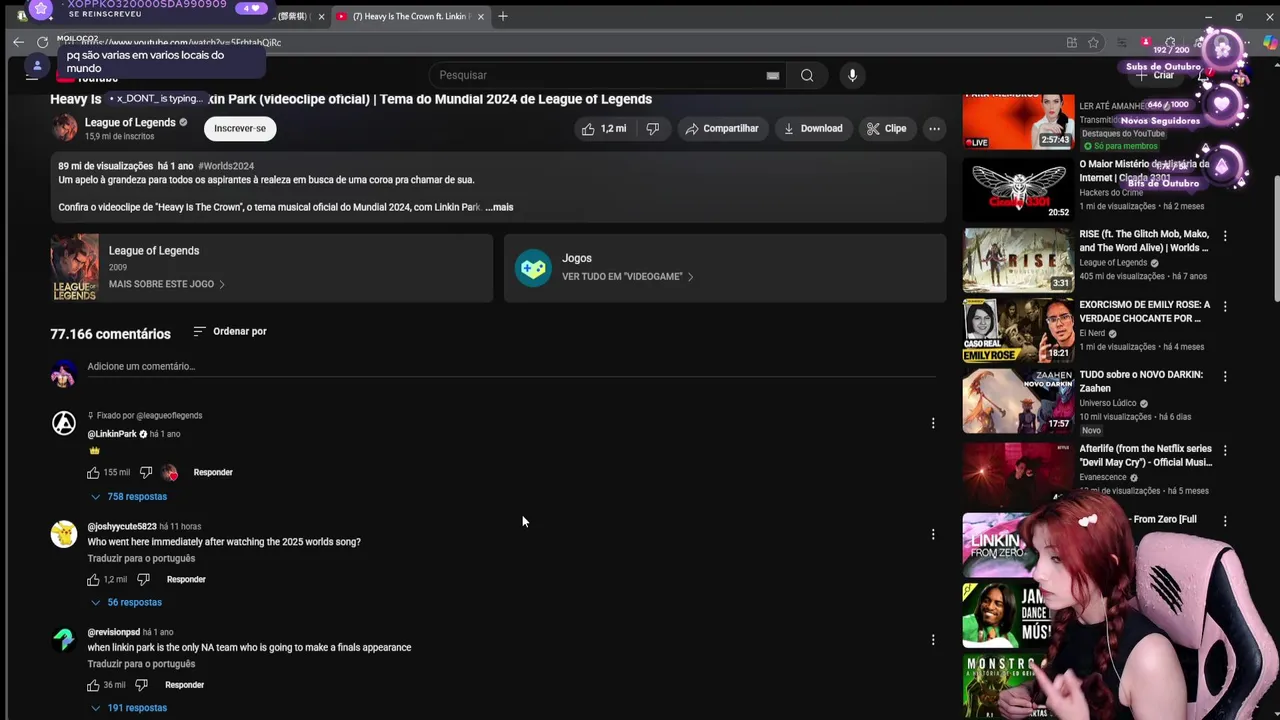
Task: Reply to the @joshyycute5823 comment
Action: pos(186,579)
